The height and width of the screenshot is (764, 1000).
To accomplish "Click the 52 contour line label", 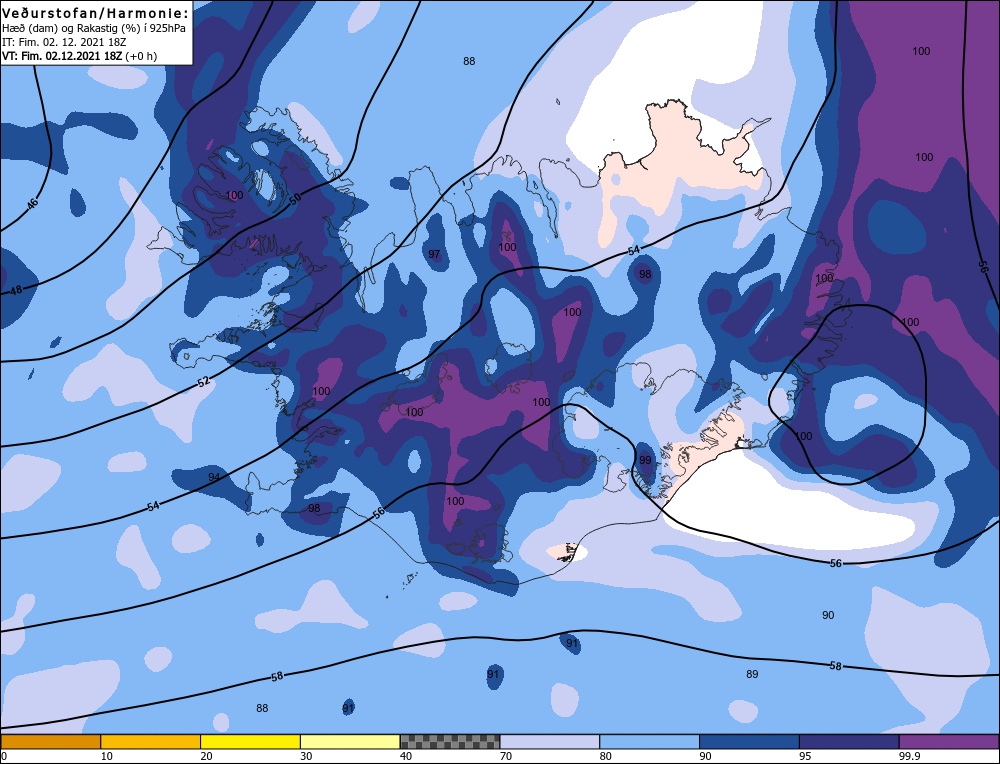I will click(x=203, y=383).
